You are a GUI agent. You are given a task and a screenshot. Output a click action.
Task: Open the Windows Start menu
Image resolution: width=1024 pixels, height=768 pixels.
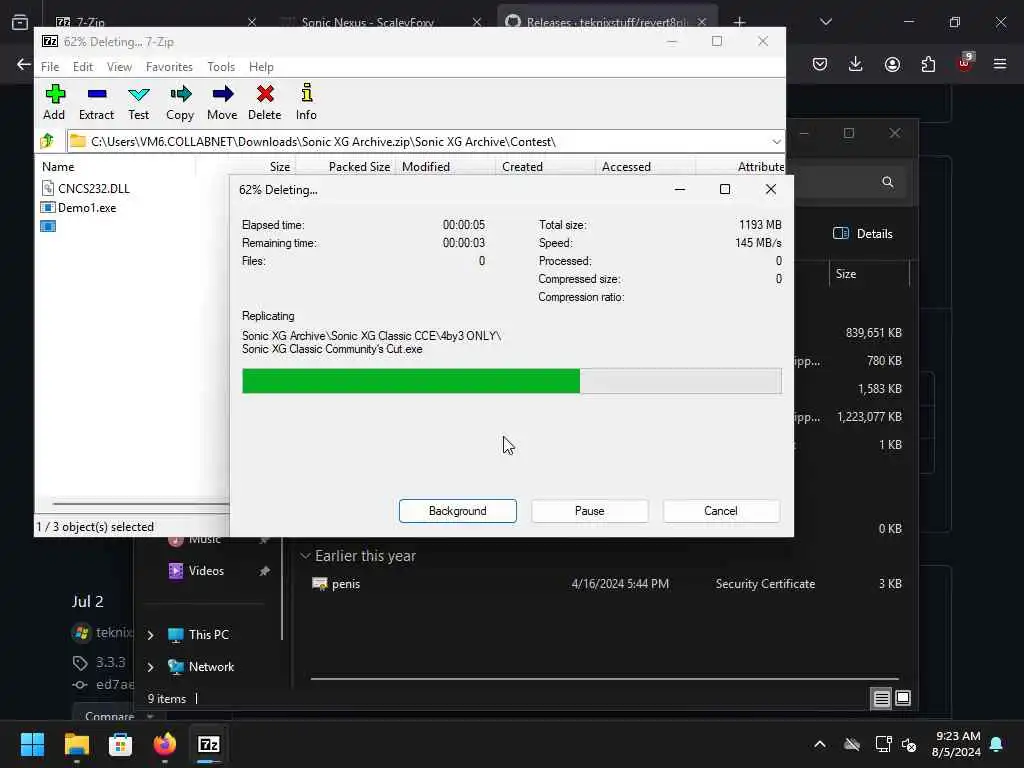tap(33, 744)
